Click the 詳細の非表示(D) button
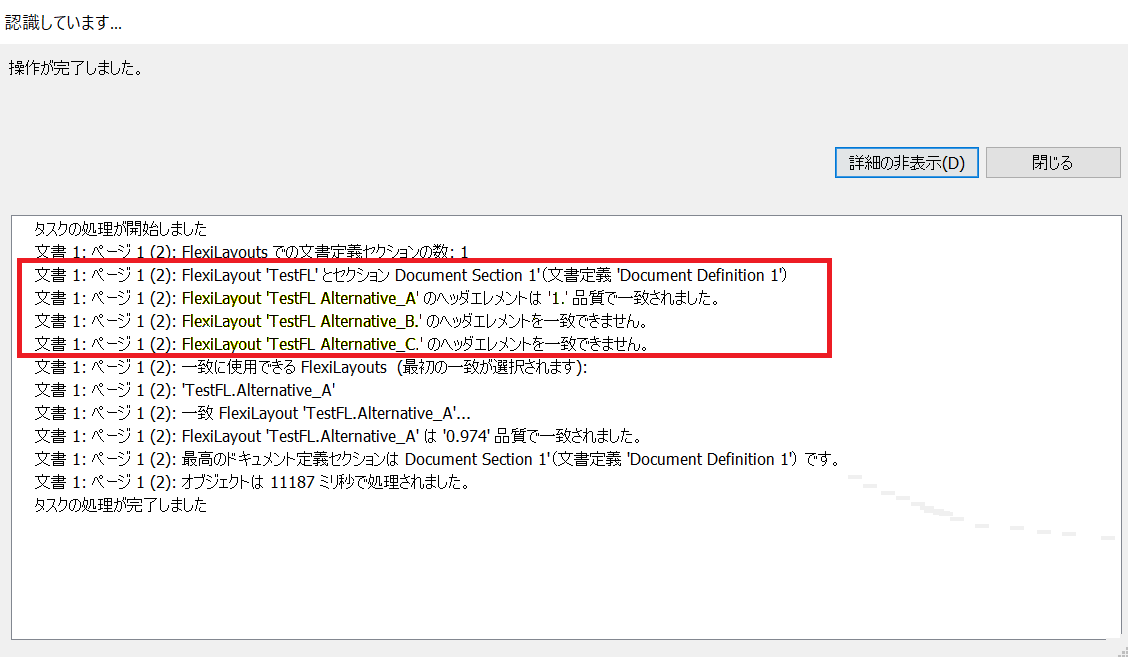Image resolution: width=1128 pixels, height=657 pixels. click(906, 163)
